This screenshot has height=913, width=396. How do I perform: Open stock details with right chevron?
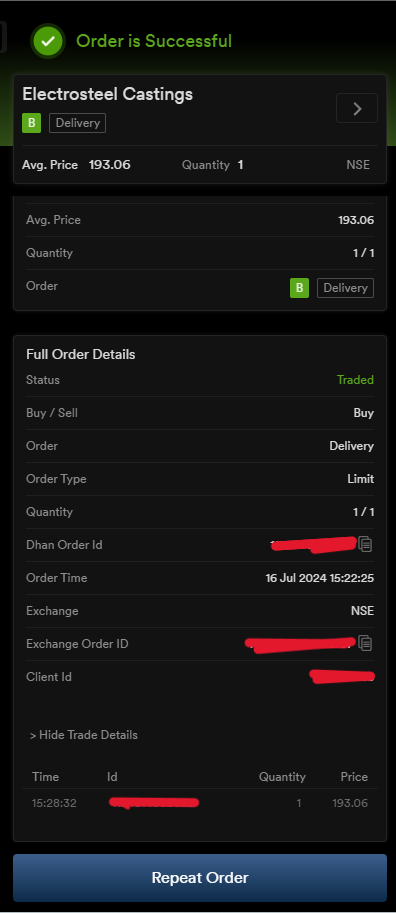[x=357, y=108]
